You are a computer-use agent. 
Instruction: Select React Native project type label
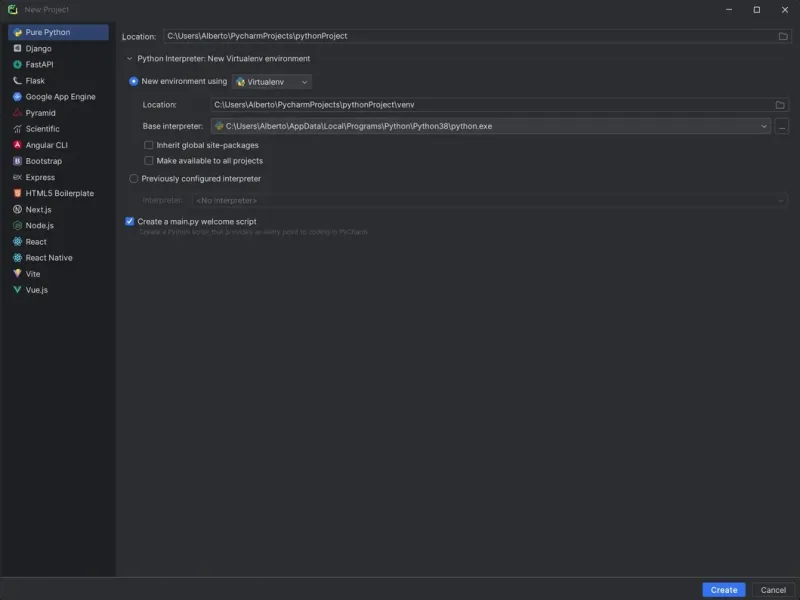coord(49,258)
